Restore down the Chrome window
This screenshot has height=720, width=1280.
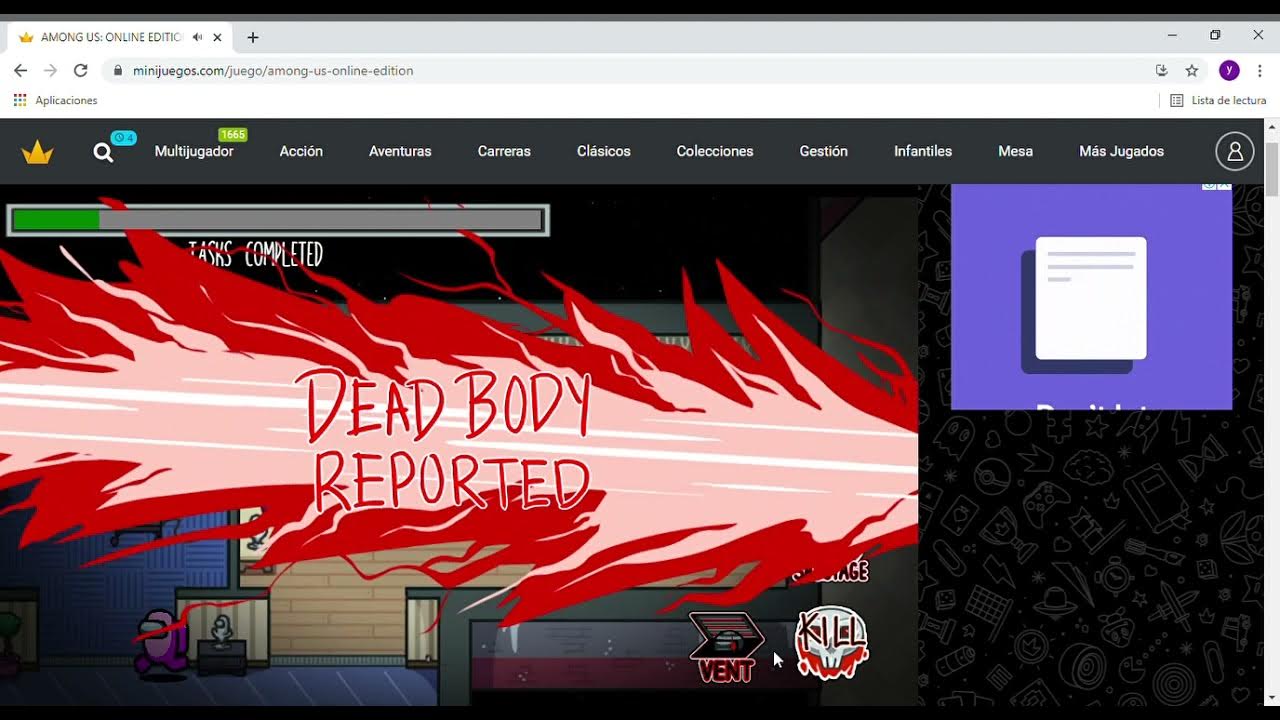(x=1215, y=35)
